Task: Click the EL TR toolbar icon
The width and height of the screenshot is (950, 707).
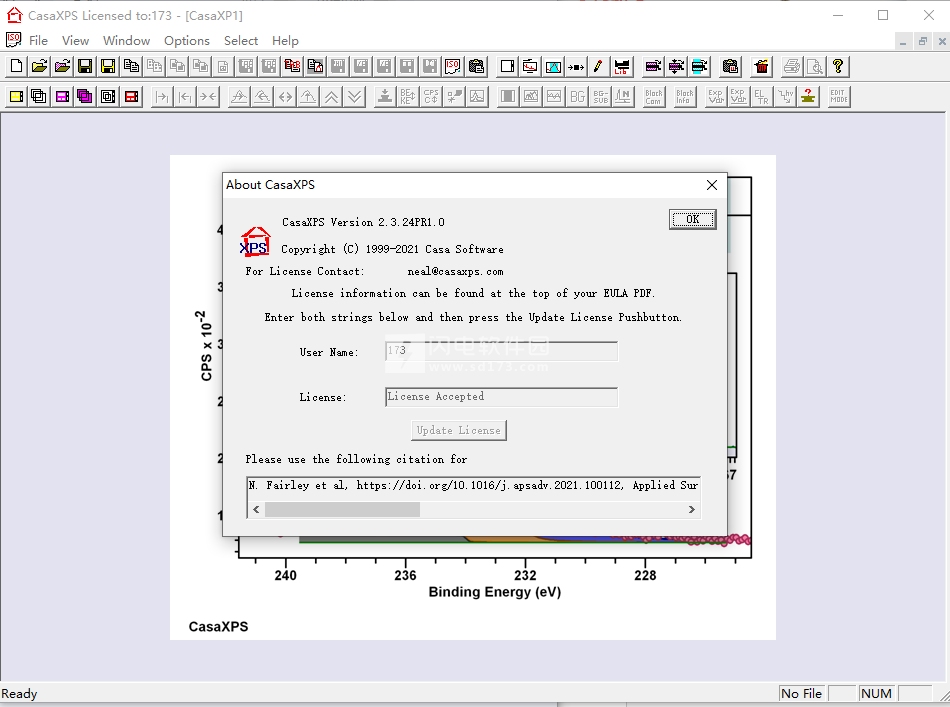Action: 762,96
